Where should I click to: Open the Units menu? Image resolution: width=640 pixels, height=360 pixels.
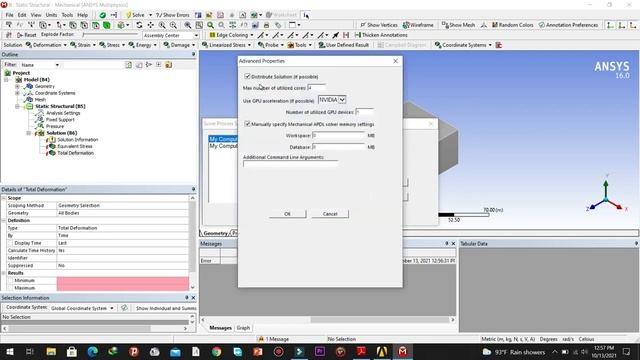(51, 15)
